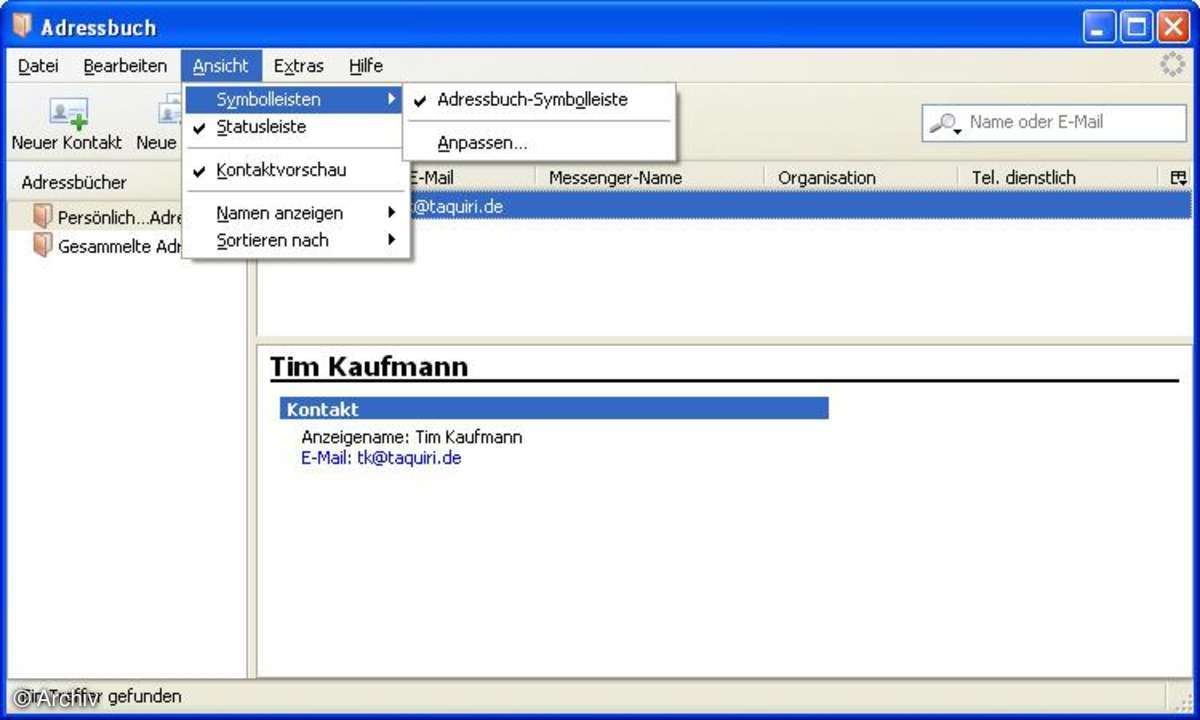This screenshot has height=720, width=1200.
Task: Sort by the E-Mail column header
Action: point(470,177)
